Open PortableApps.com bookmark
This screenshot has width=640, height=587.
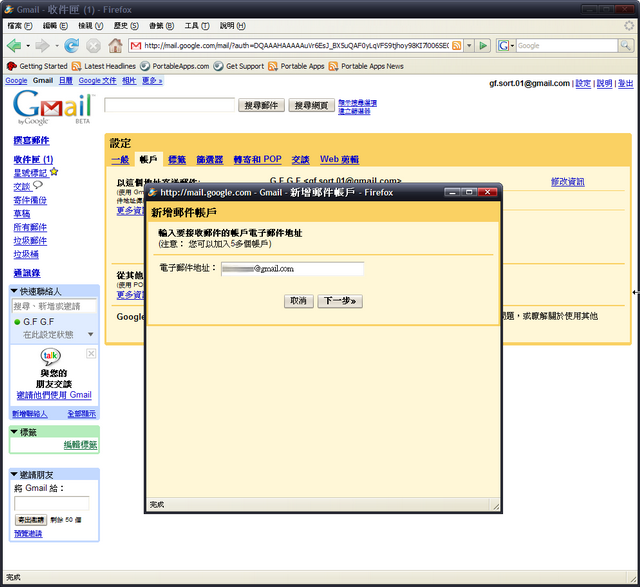[175, 66]
